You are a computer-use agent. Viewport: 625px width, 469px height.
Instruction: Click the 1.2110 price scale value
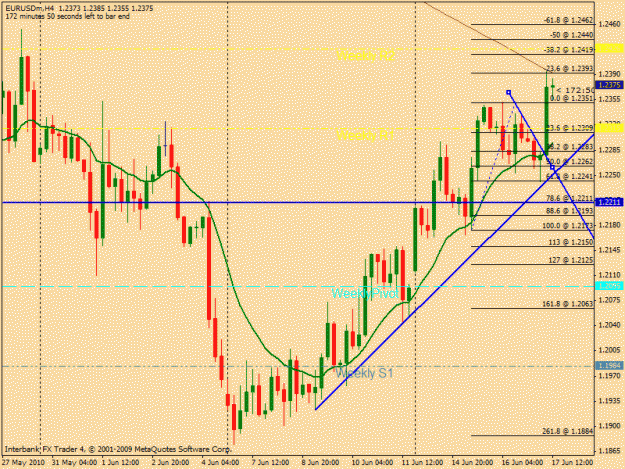(609, 275)
